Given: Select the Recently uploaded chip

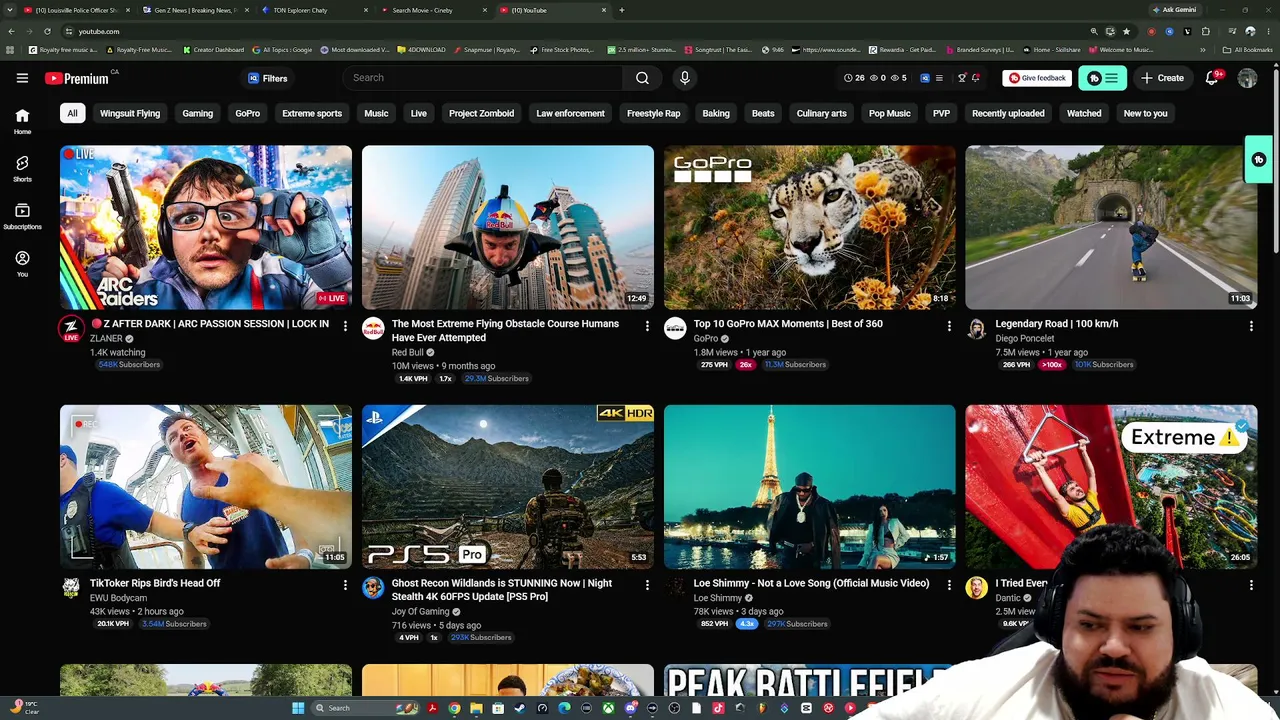Looking at the screenshot, I should tap(1008, 113).
